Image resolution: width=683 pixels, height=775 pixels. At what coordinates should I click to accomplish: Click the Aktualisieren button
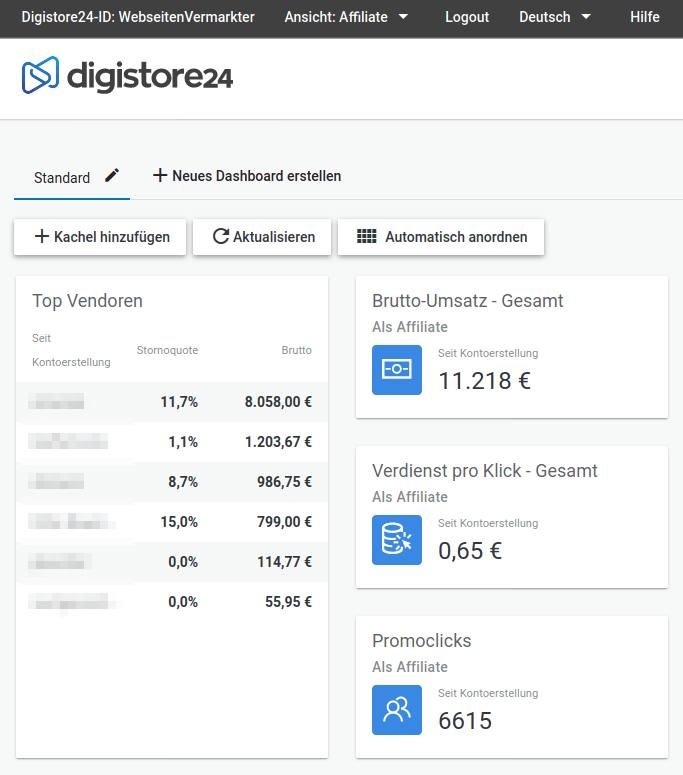click(262, 237)
